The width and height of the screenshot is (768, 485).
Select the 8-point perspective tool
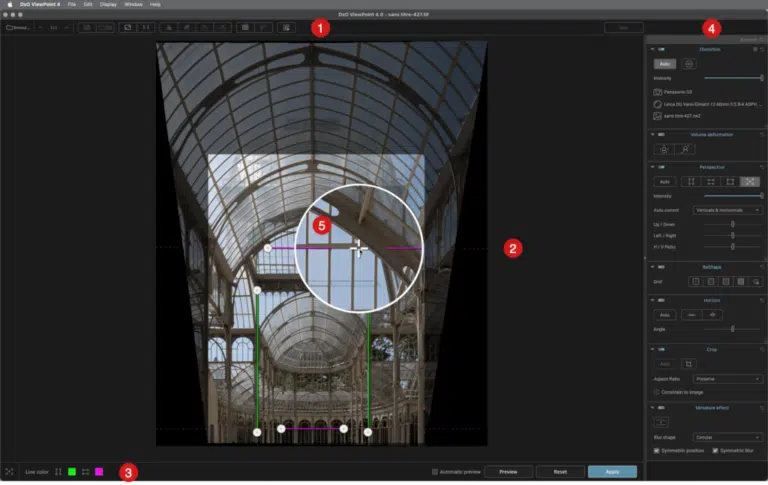tap(750, 182)
